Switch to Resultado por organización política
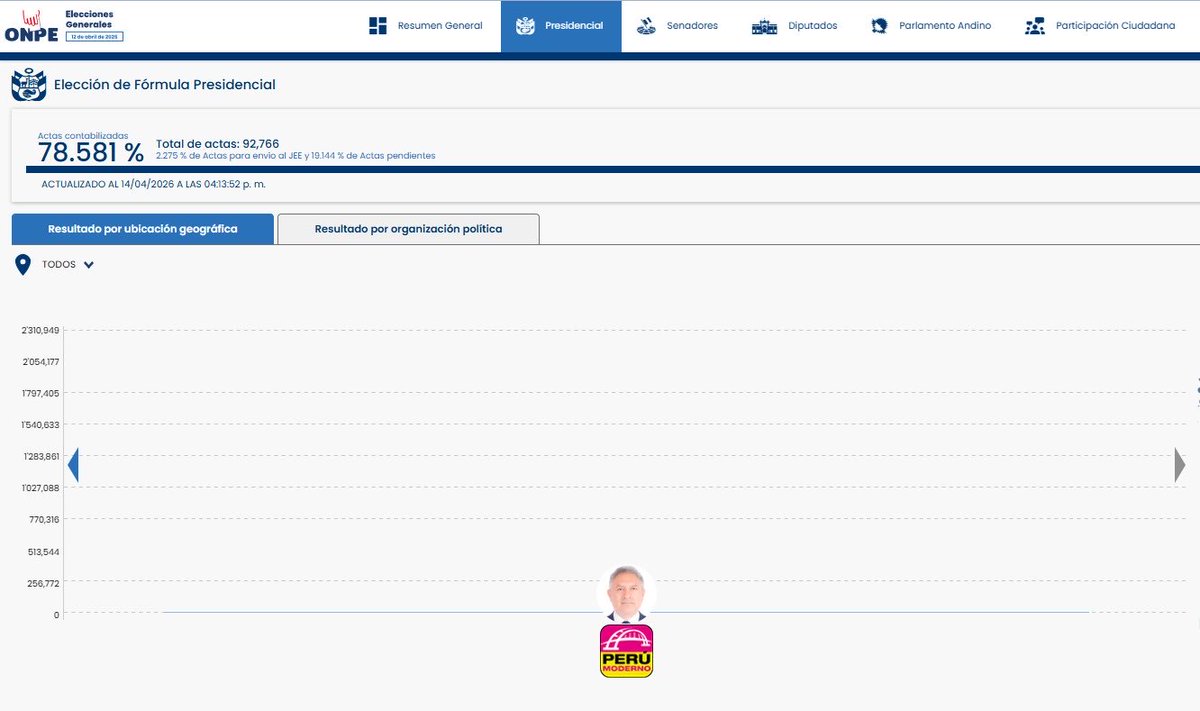Screen dimensions: 1200x711 pyautogui.click(x=408, y=229)
